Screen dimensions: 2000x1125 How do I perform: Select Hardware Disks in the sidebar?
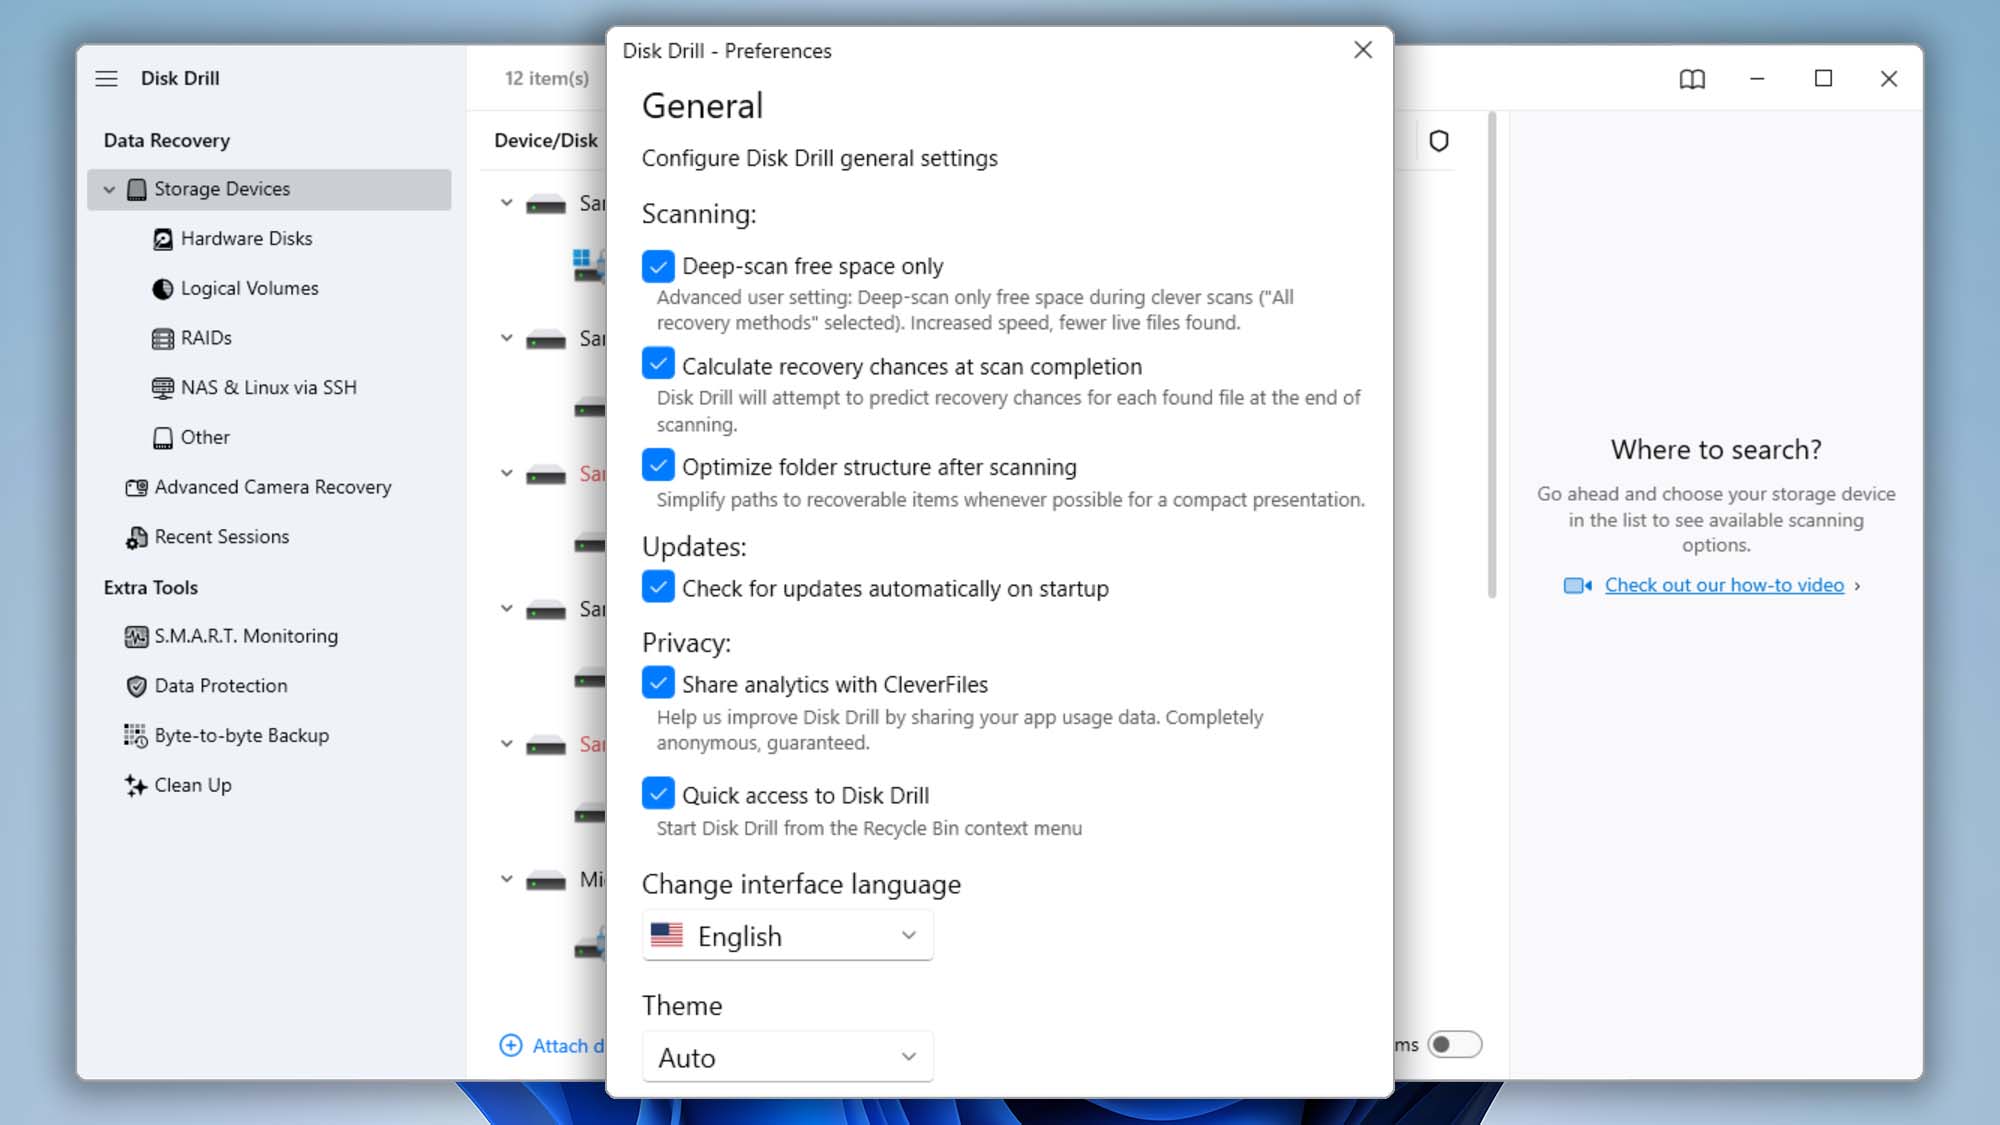[246, 239]
